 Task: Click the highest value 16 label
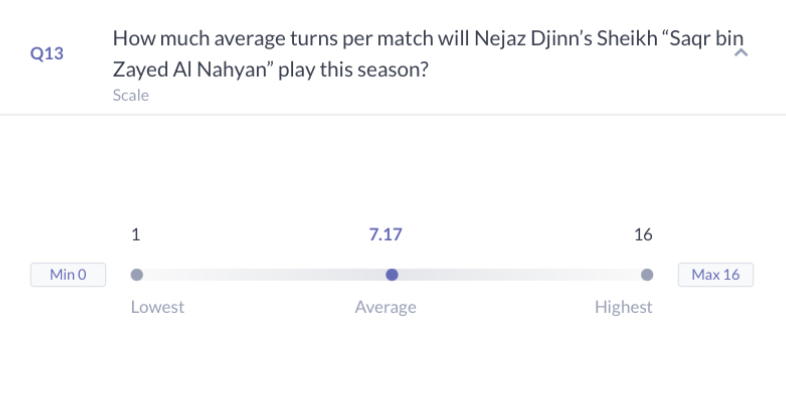(643, 235)
